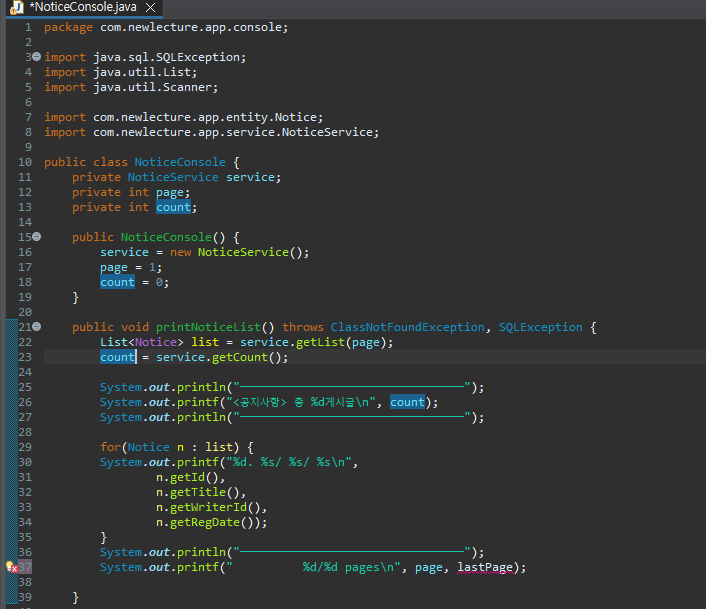Viewport: 706px width, 609px height.
Task: Click the println statement on line 27
Action: point(292,417)
